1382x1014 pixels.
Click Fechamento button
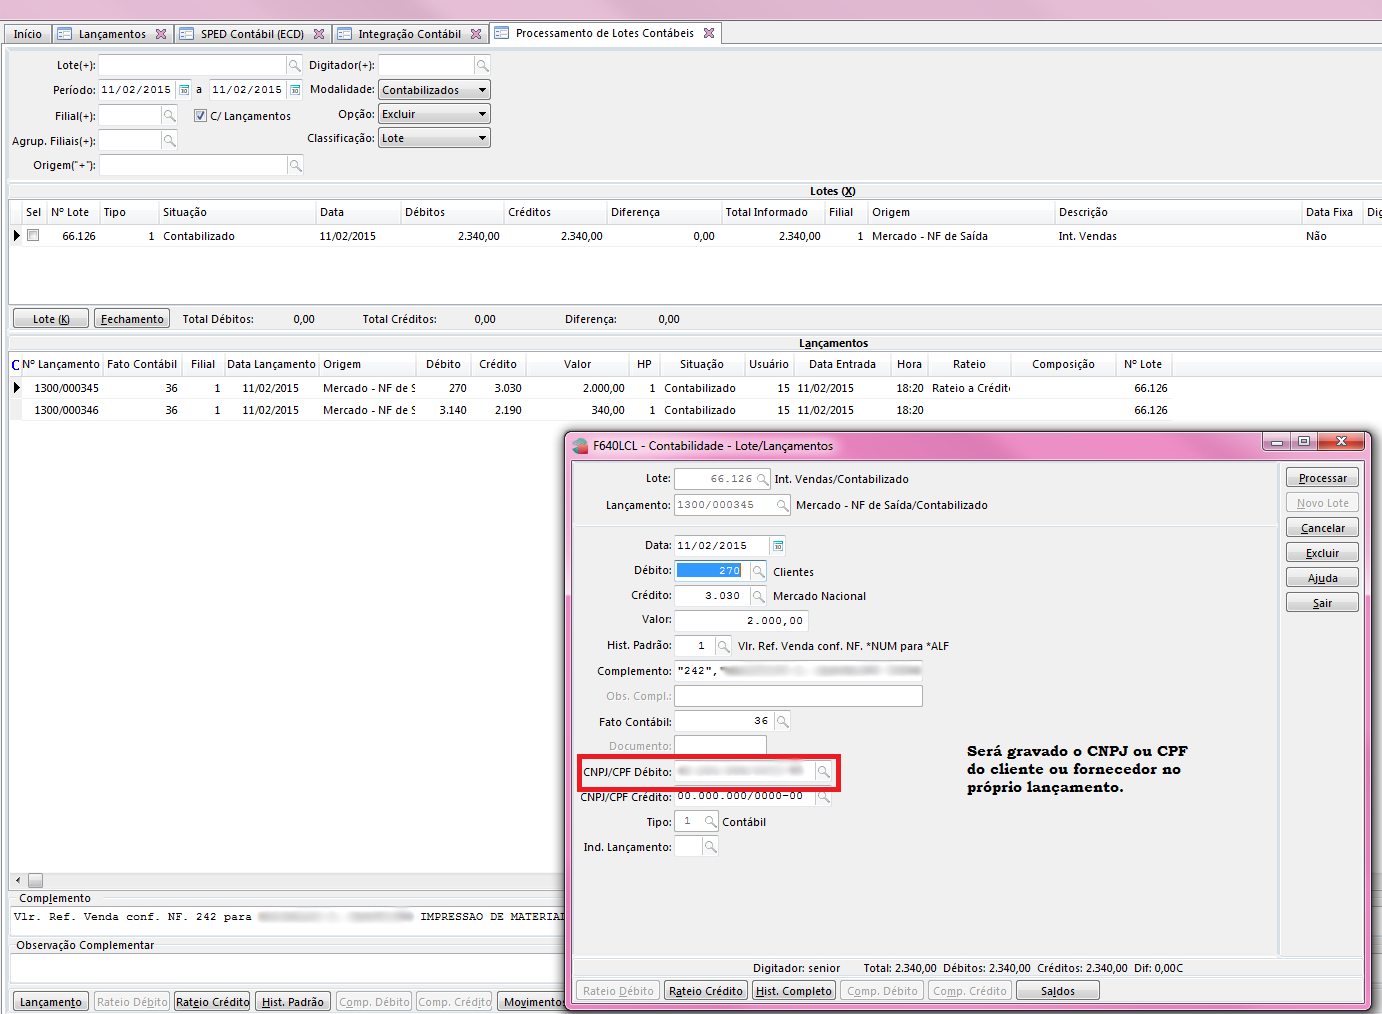(x=132, y=319)
